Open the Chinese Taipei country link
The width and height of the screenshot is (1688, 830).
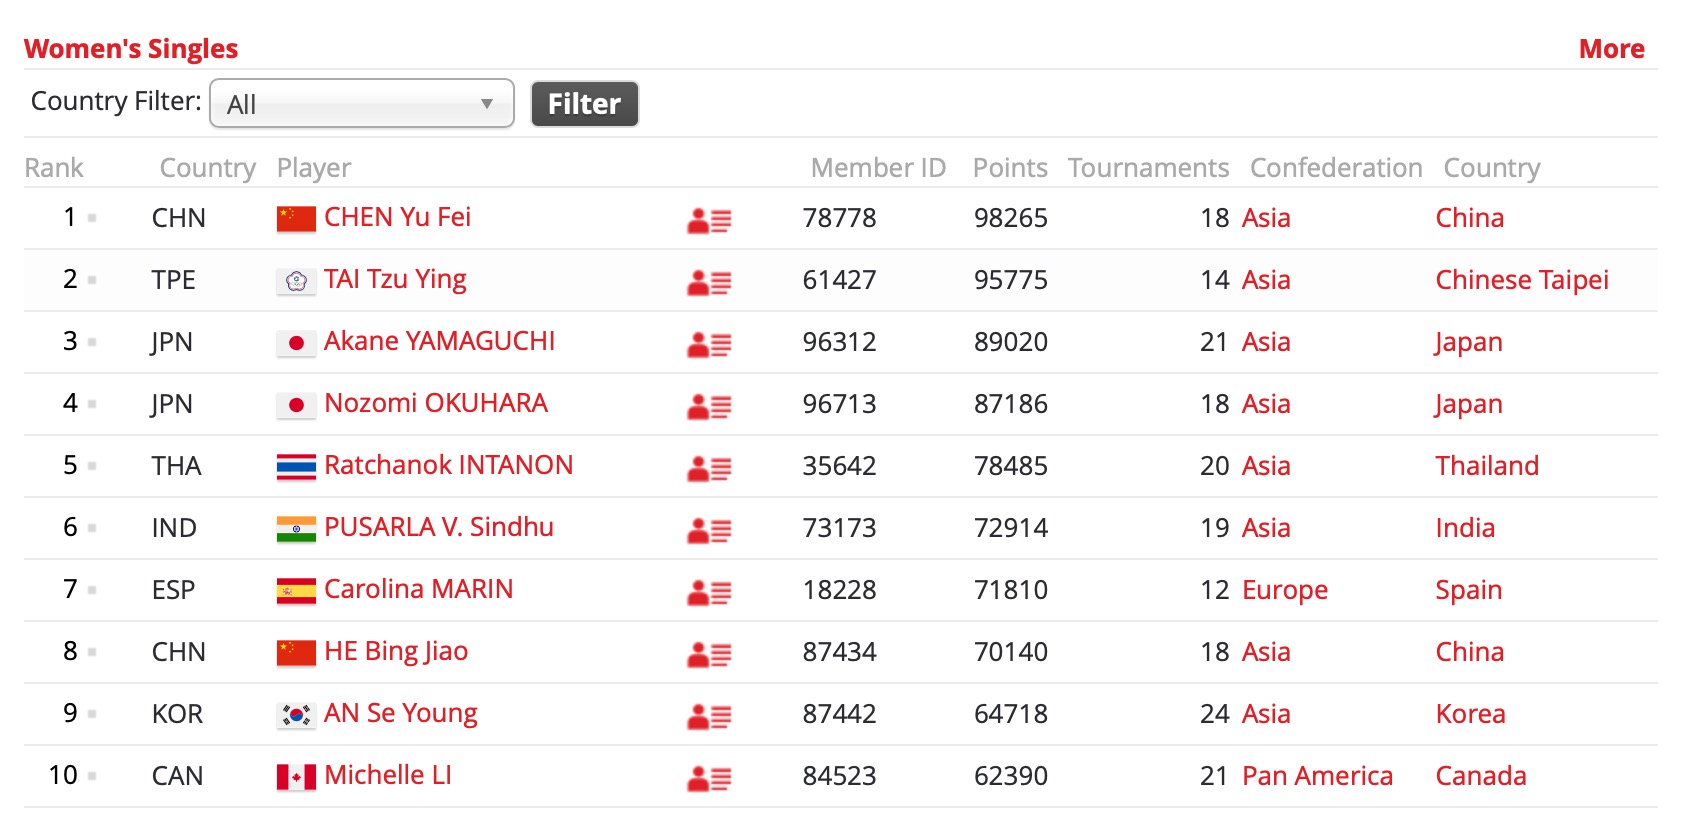(x=1522, y=280)
